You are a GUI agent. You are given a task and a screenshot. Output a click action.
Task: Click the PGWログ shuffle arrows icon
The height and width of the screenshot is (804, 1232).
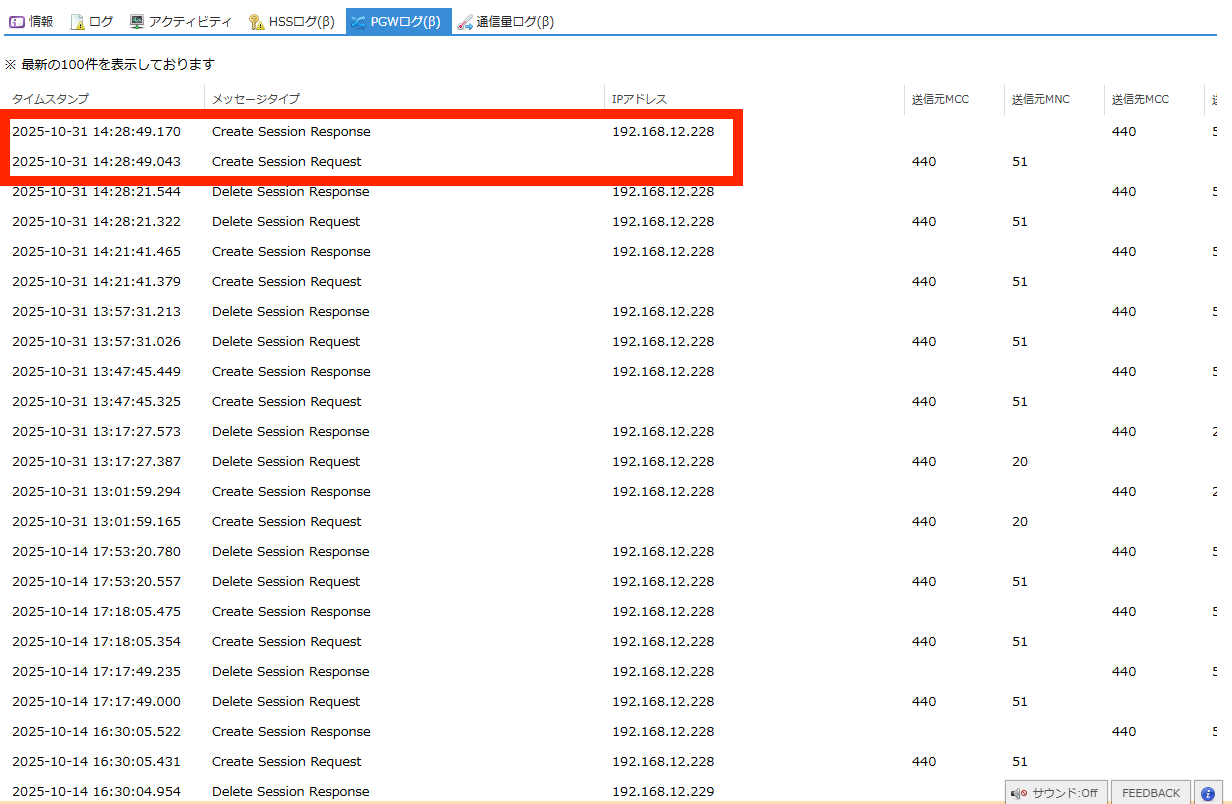pos(358,21)
